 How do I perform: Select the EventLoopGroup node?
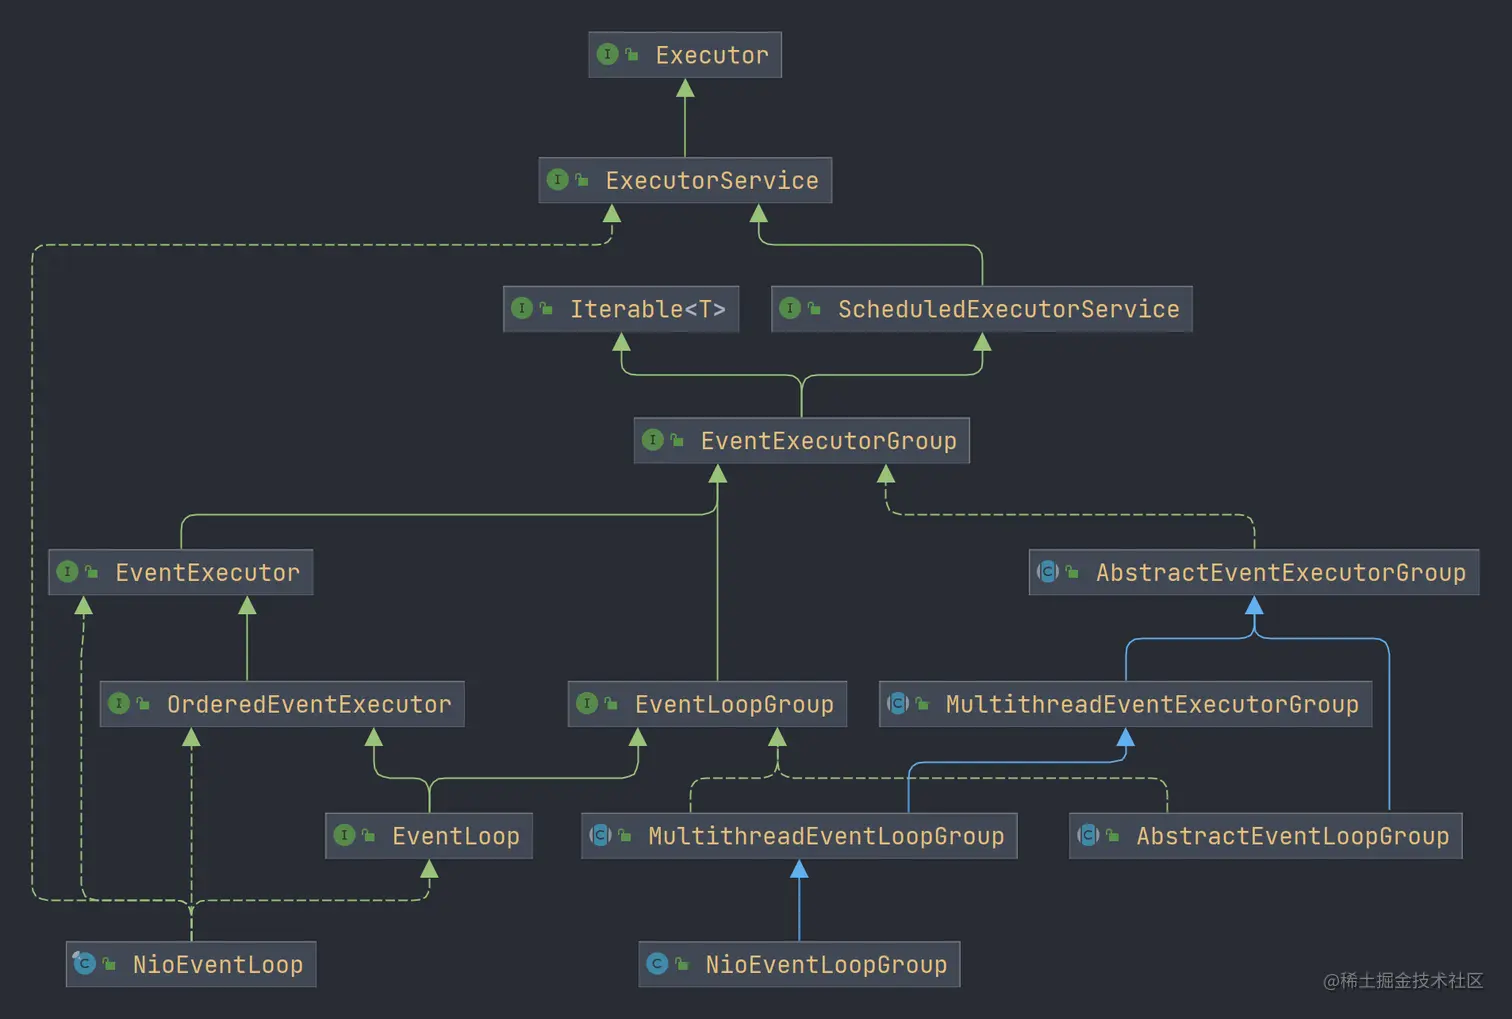(x=707, y=703)
